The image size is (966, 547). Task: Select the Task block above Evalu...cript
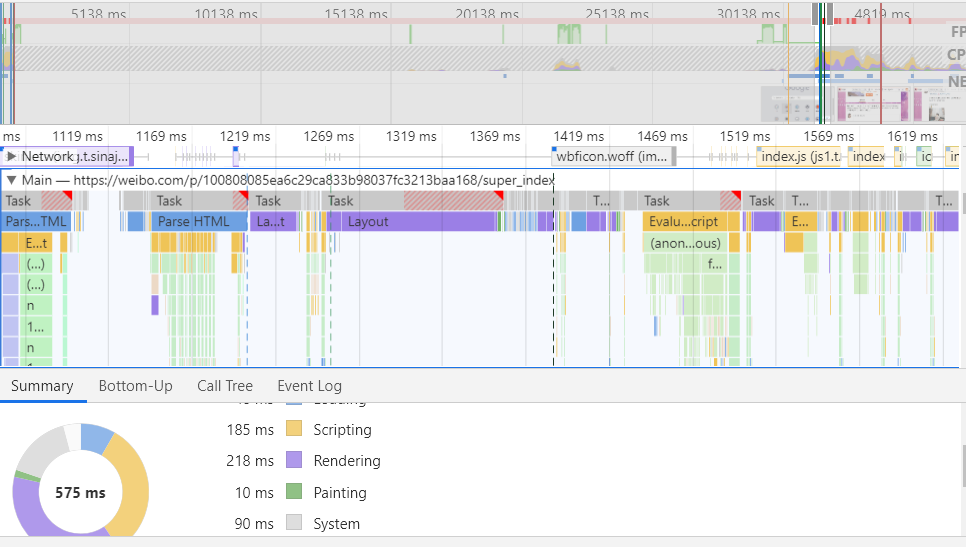click(691, 201)
